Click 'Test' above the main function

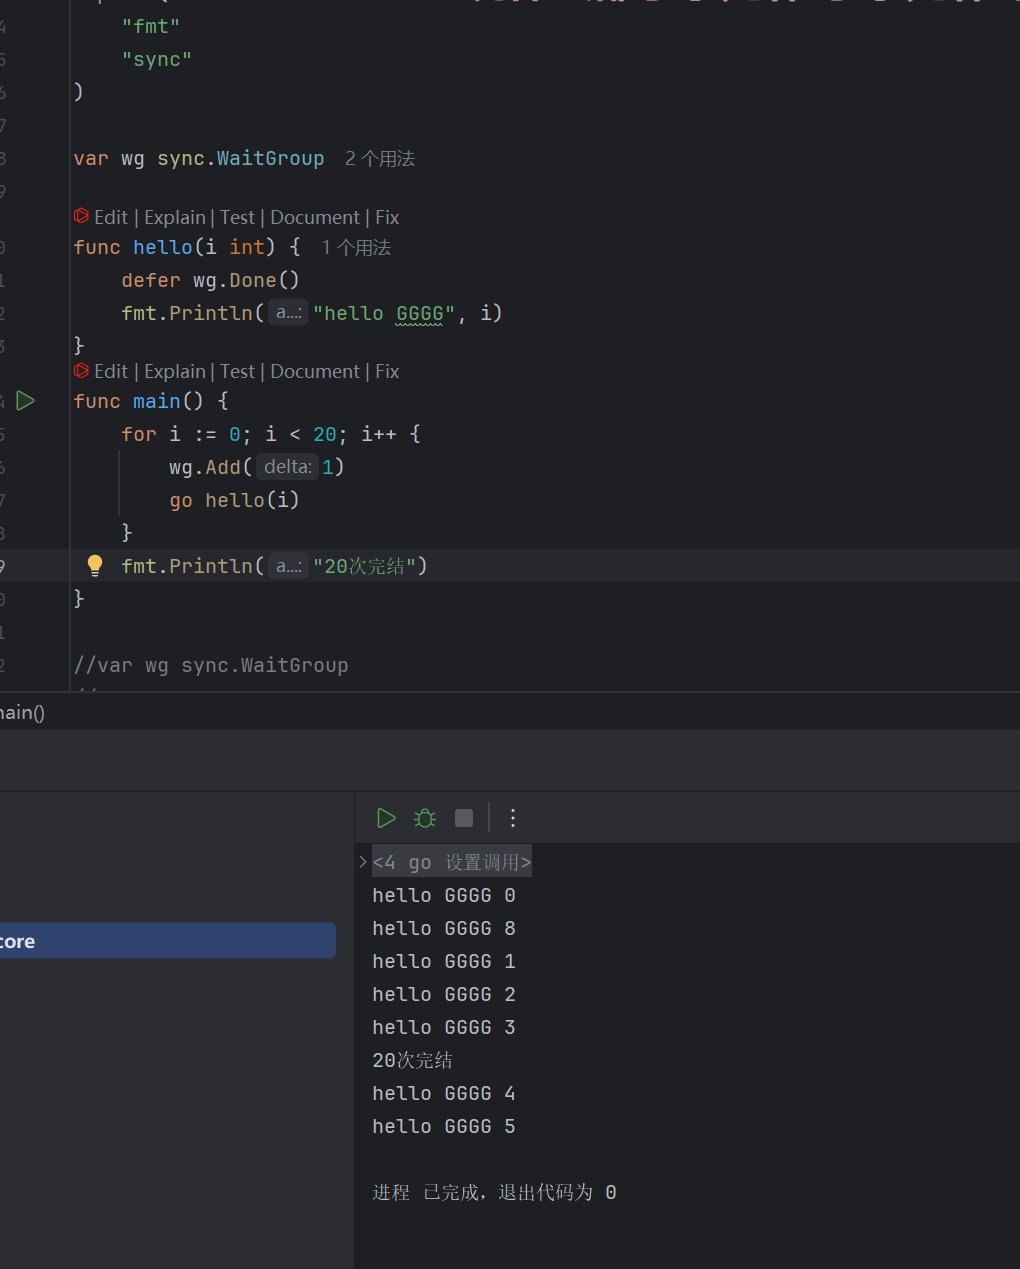point(237,371)
